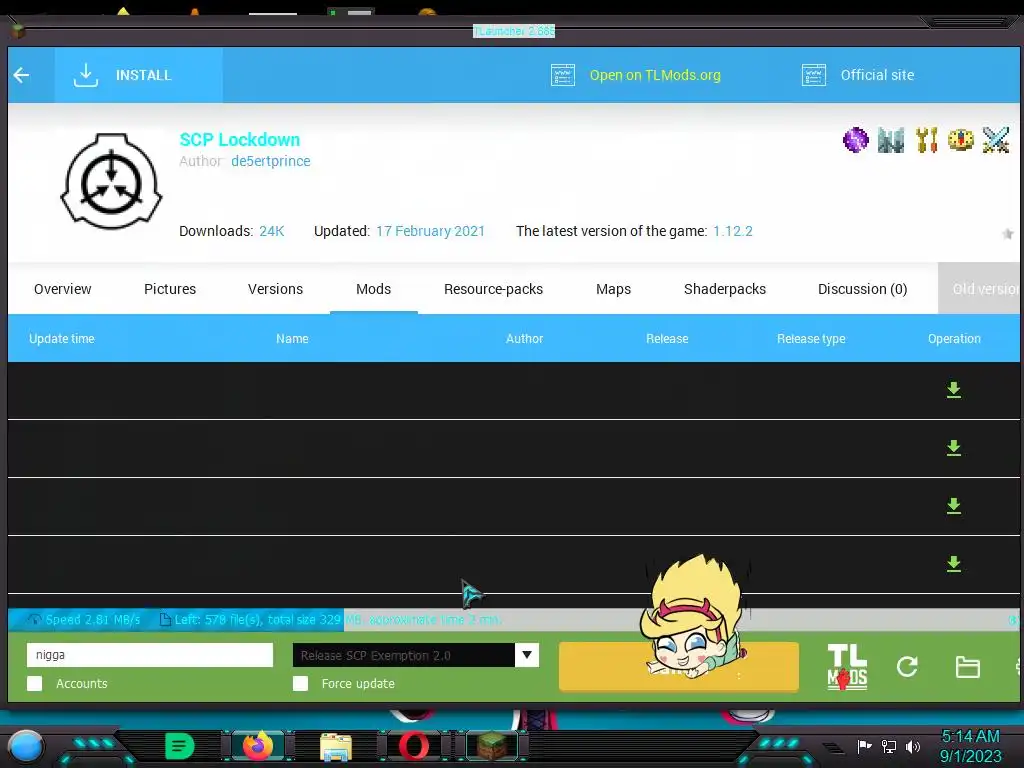Viewport: 1024px width, 768px height.
Task: Switch to the Versions tab
Action: pyautogui.click(x=276, y=289)
